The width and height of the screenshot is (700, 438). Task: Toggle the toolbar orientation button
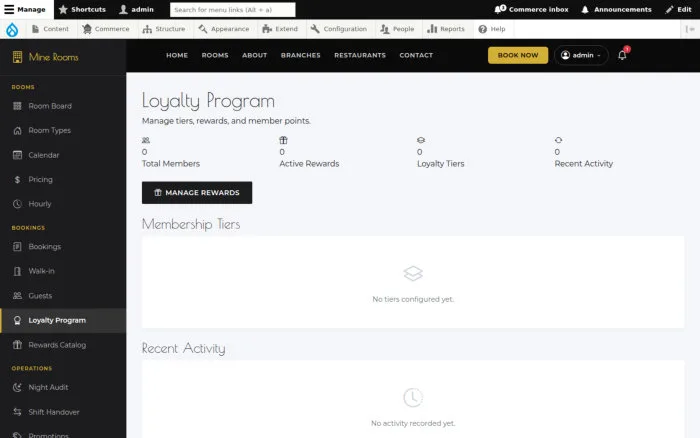click(690, 29)
